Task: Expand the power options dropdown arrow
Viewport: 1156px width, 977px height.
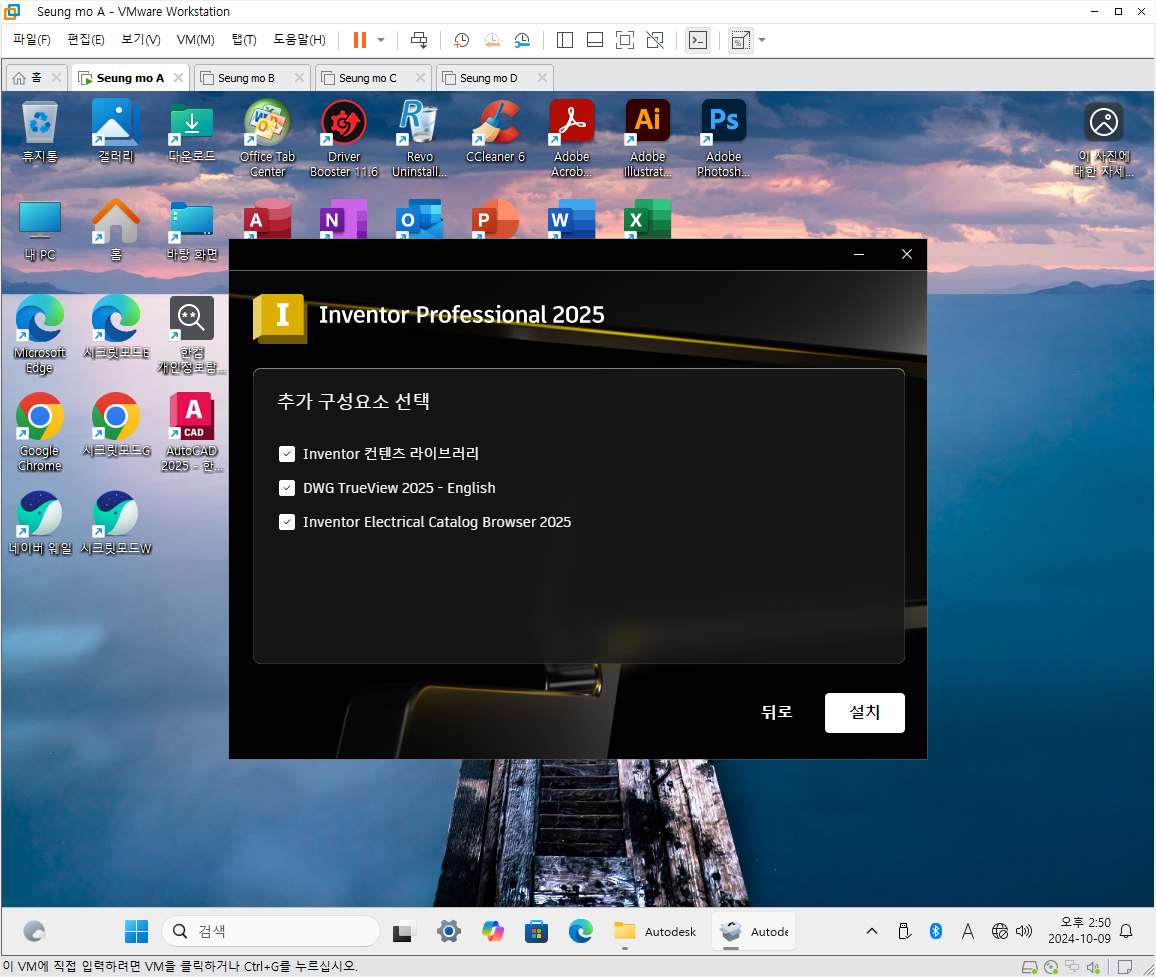Action: (381, 40)
